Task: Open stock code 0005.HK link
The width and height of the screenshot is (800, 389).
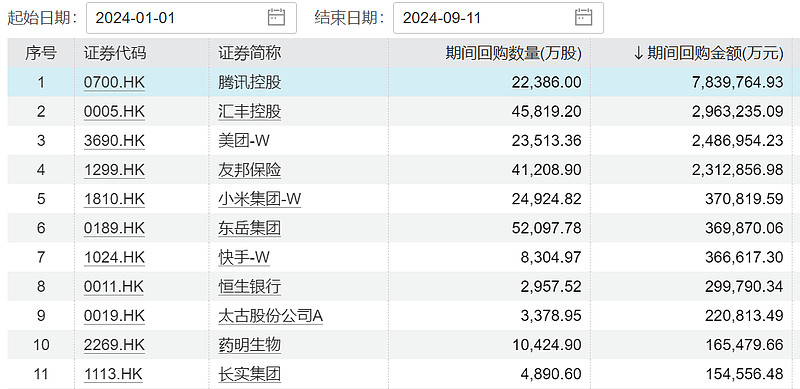Action: 114,112
